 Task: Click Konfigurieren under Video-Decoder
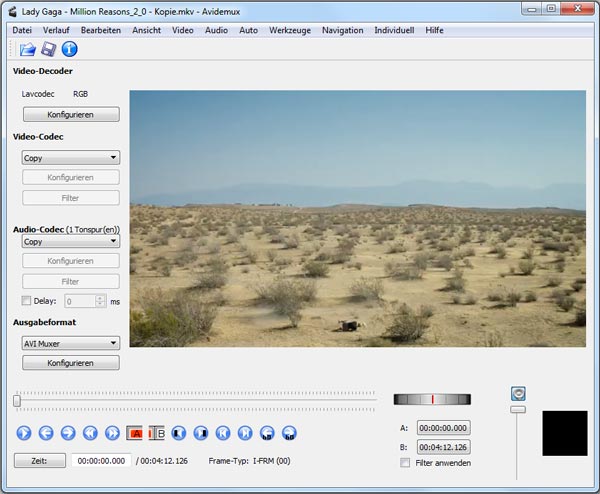click(70, 115)
